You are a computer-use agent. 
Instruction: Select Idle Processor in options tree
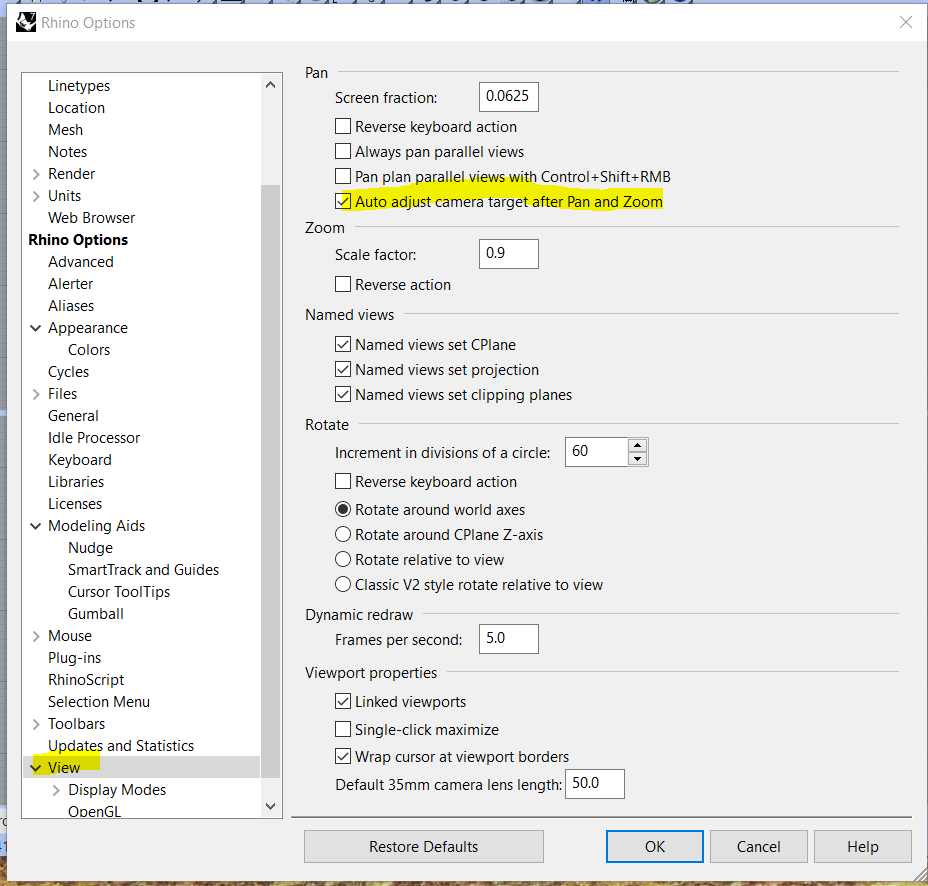94,437
